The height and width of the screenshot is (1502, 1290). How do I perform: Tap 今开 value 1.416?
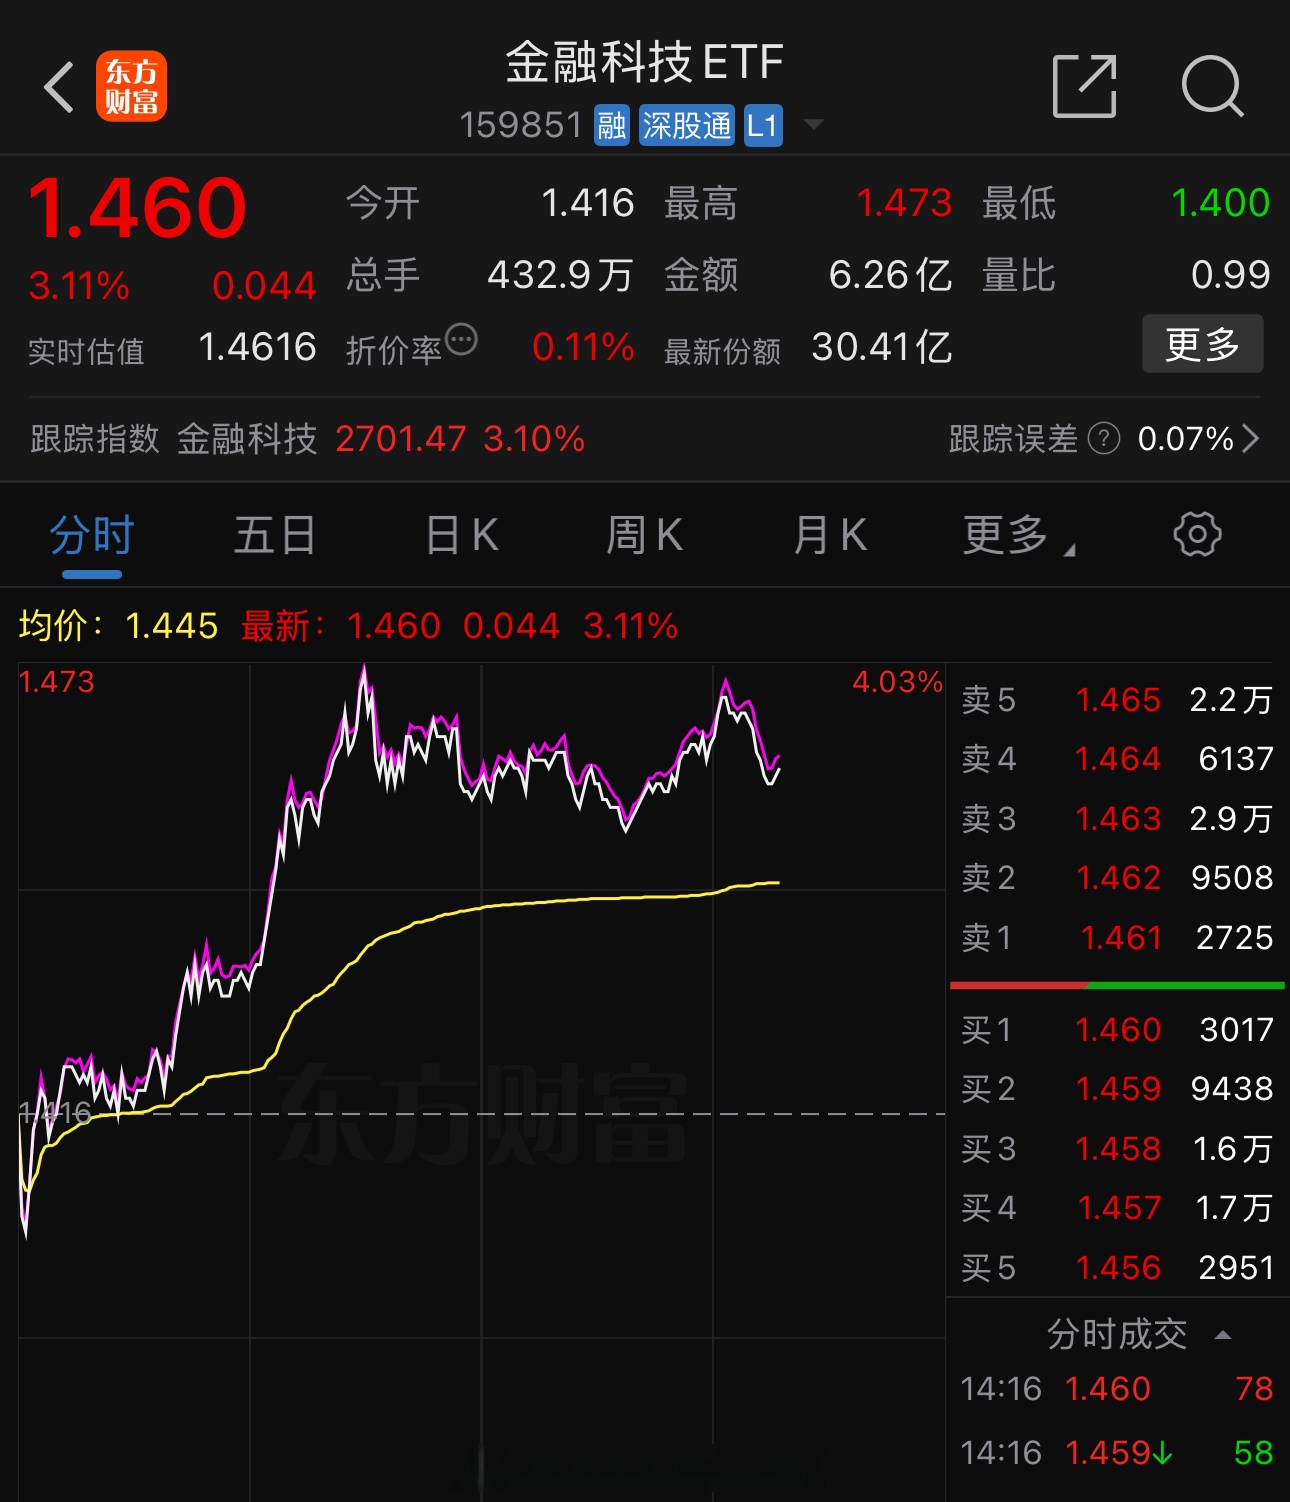(587, 203)
